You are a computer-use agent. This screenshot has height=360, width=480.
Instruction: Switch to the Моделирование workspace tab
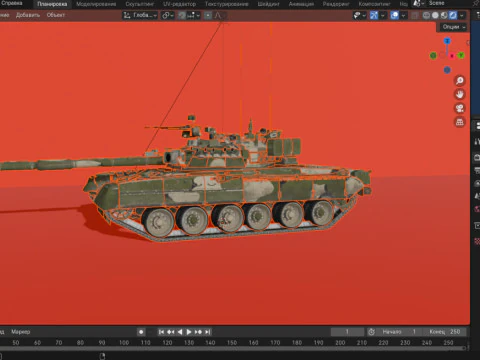[x=96, y=4]
